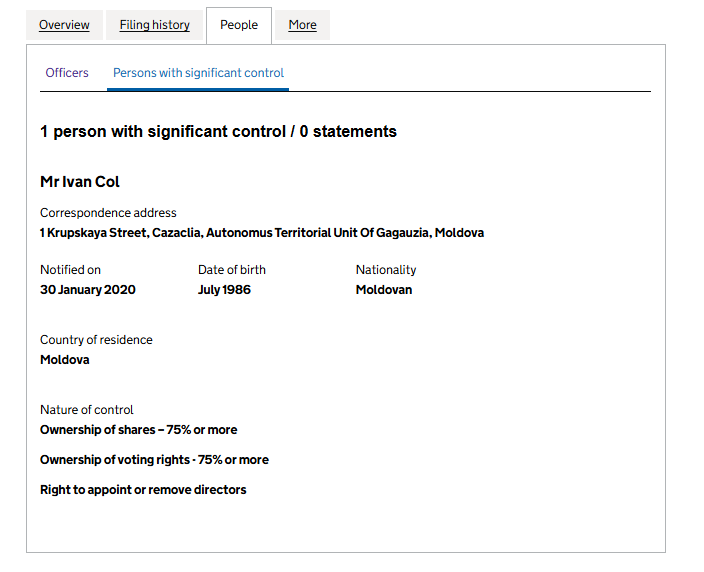This screenshot has width=704, height=572.
Task: Click the Nature of control label
Action: [x=86, y=410]
